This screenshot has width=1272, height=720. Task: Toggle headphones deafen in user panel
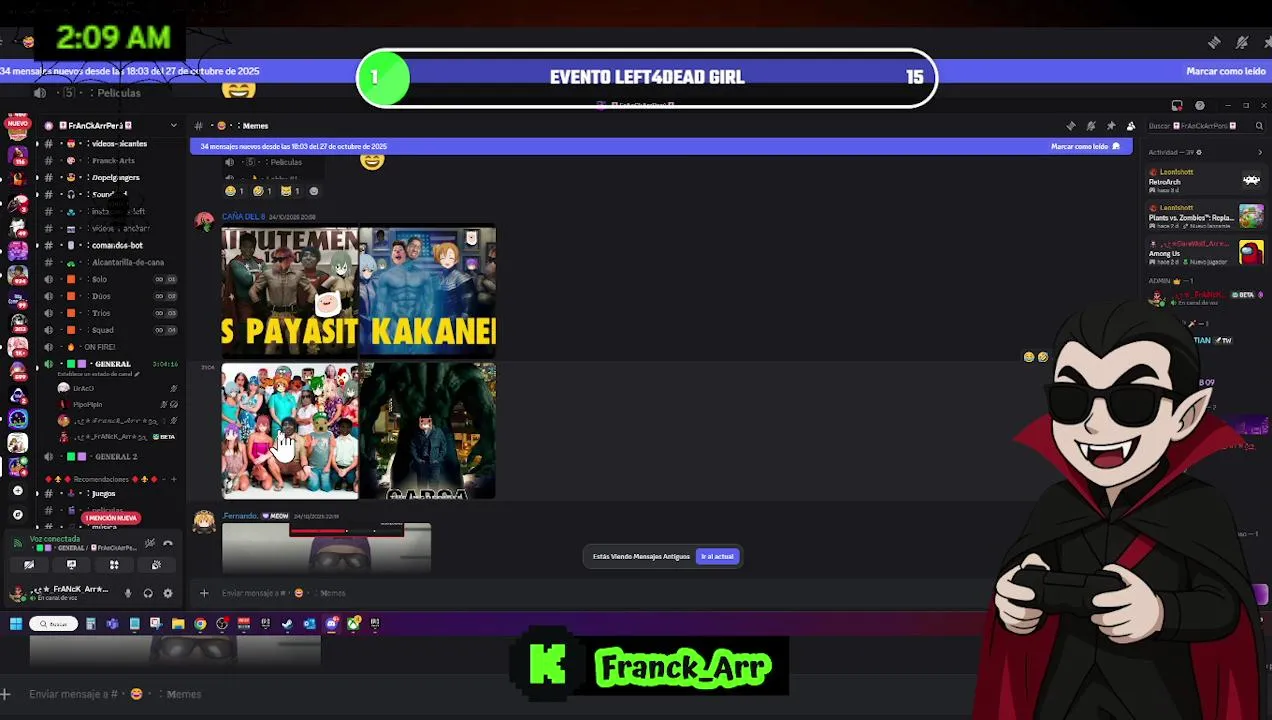[148, 593]
